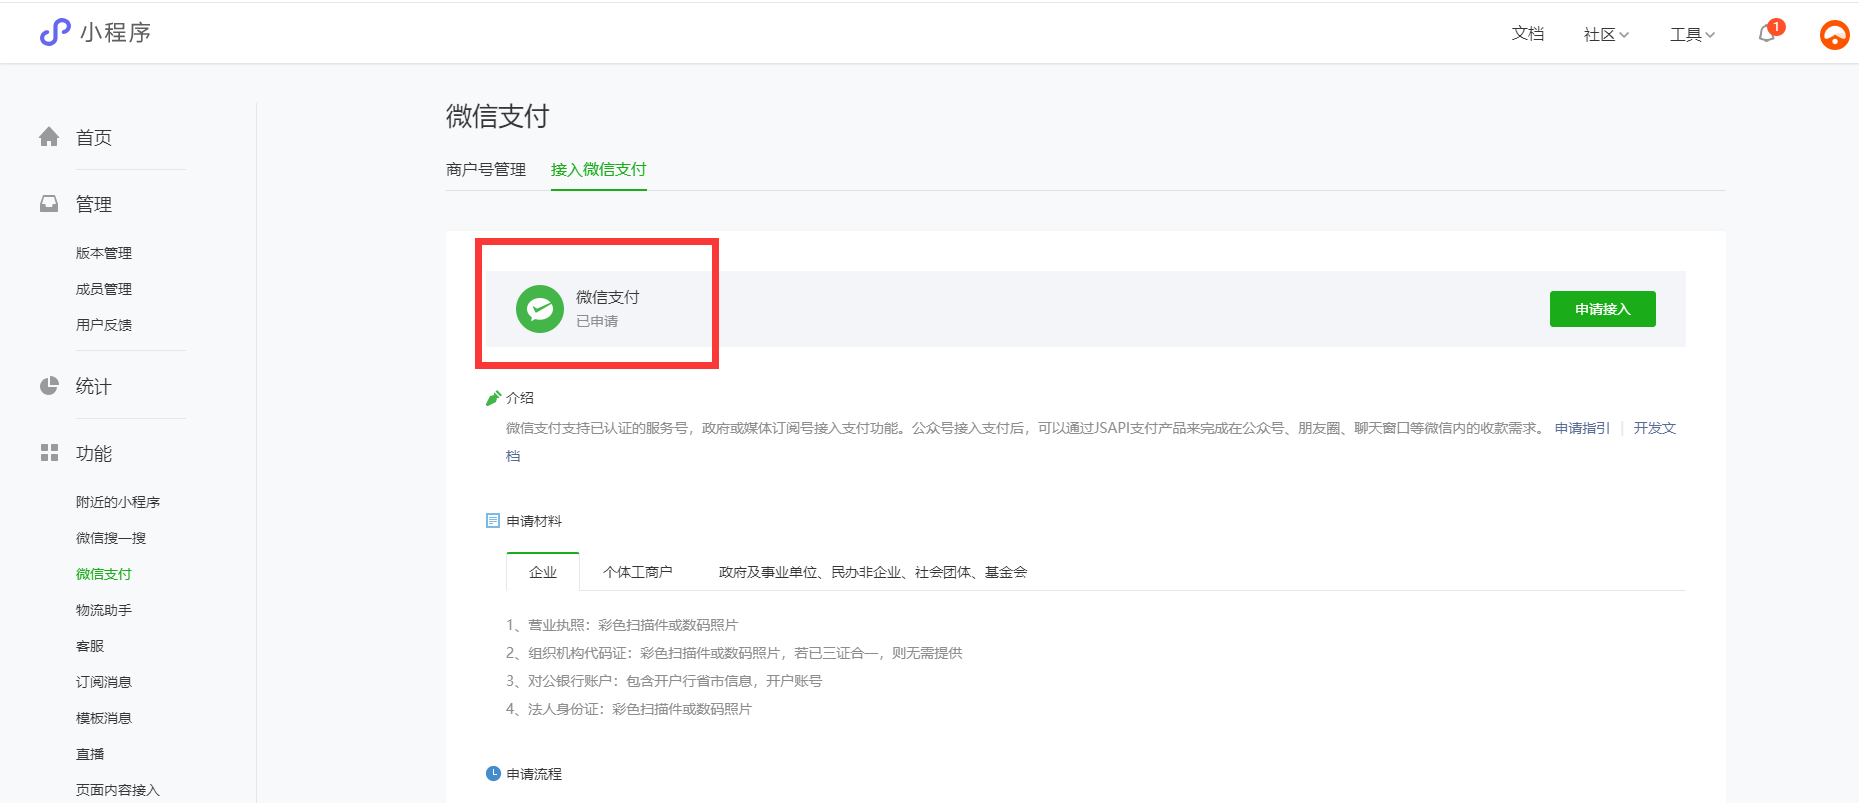Click the 功能 section heading

click(94, 453)
